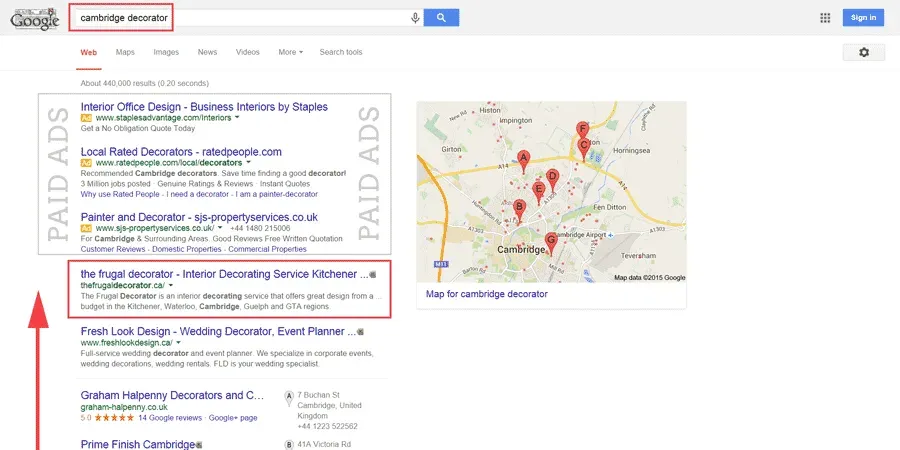Click Commercial Properties sitelink
The height and width of the screenshot is (450, 900).
267,249
